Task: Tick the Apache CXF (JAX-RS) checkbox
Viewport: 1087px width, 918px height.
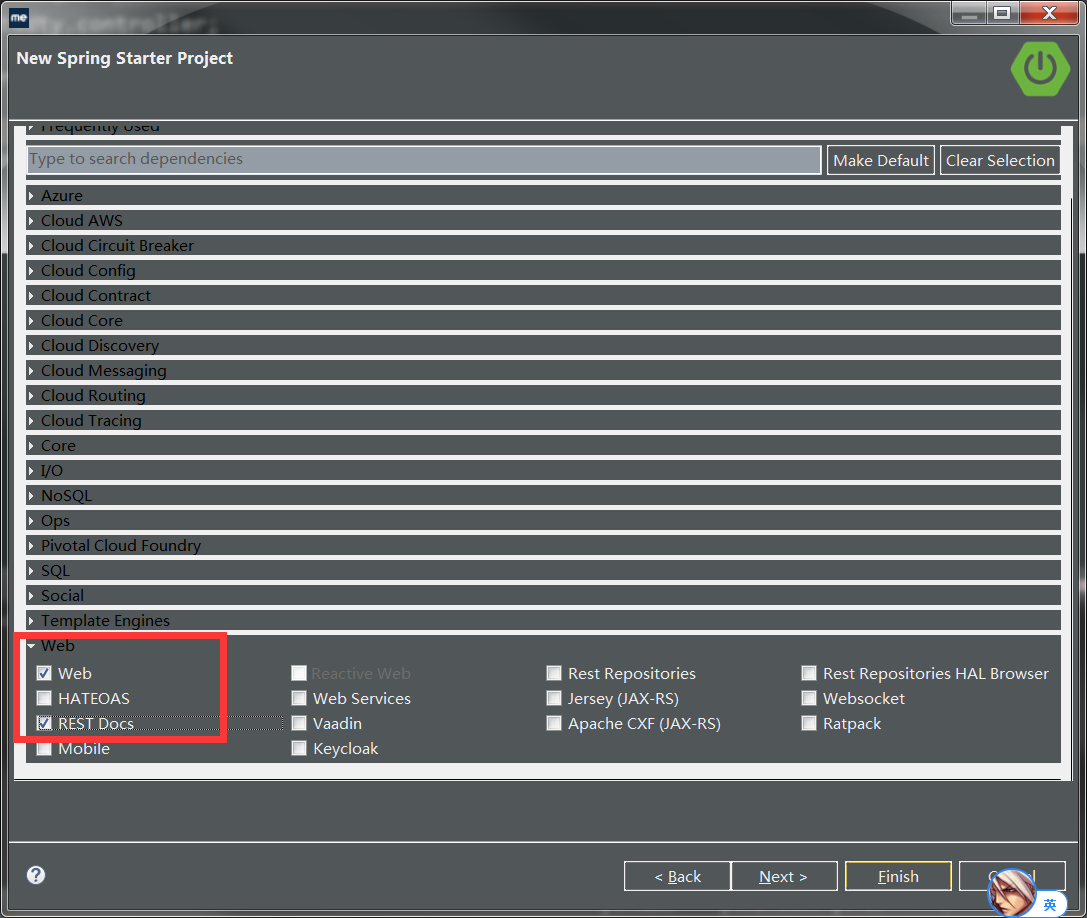Action: coord(554,723)
